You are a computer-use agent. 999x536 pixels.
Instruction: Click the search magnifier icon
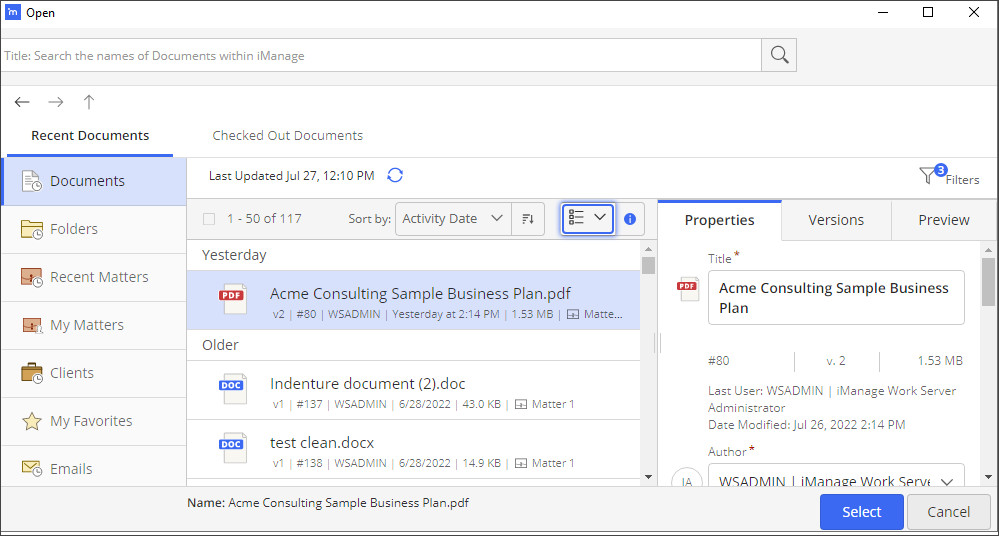[779, 55]
